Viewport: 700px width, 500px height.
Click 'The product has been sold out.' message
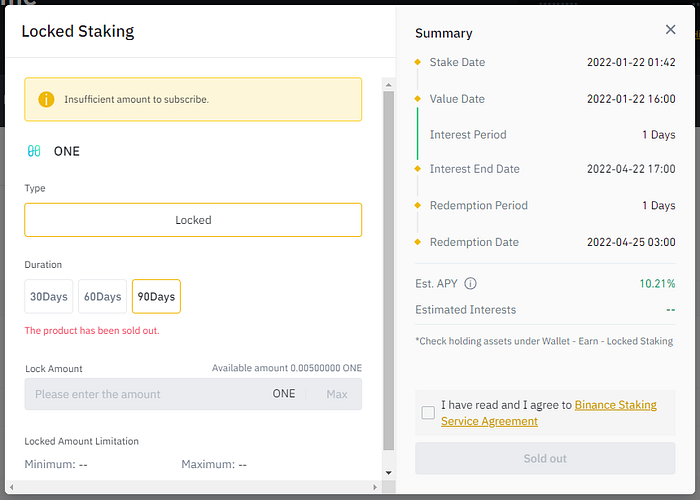click(92, 330)
